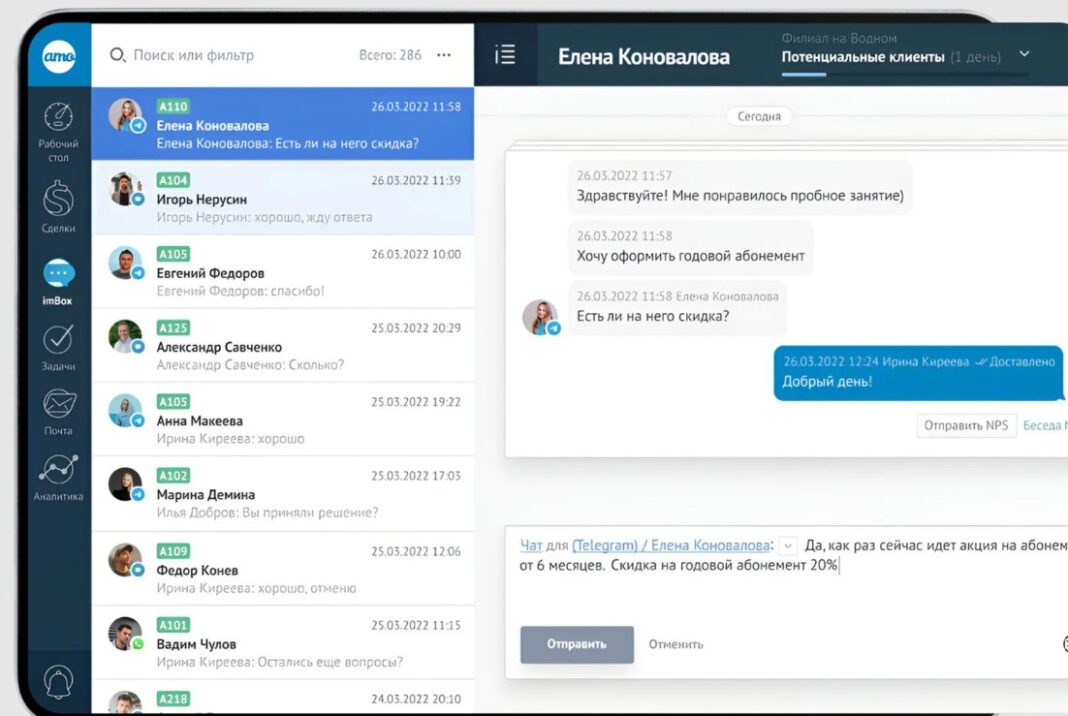Click the Поиск или фильтр search field
The width and height of the screenshot is (1068, 716).
point(230,55)
